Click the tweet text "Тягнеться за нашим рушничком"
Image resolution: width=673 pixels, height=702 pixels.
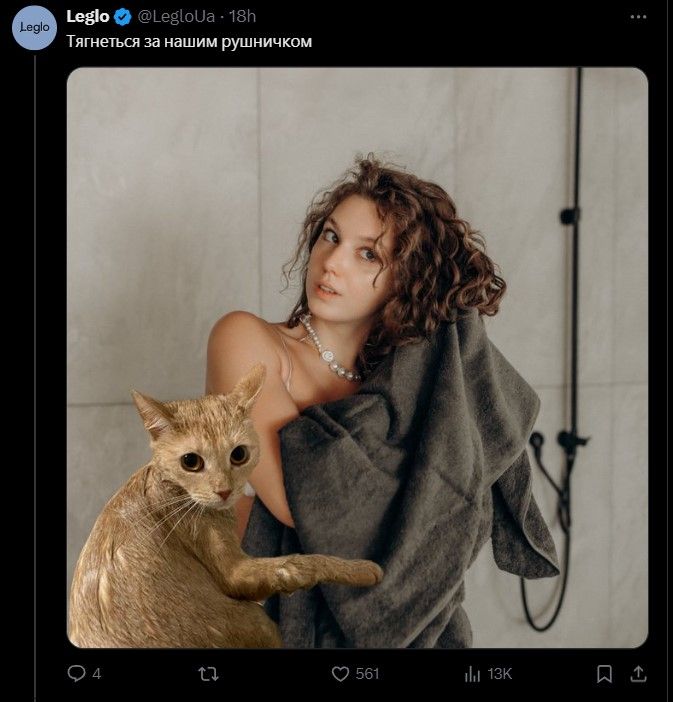pos(189,42)
